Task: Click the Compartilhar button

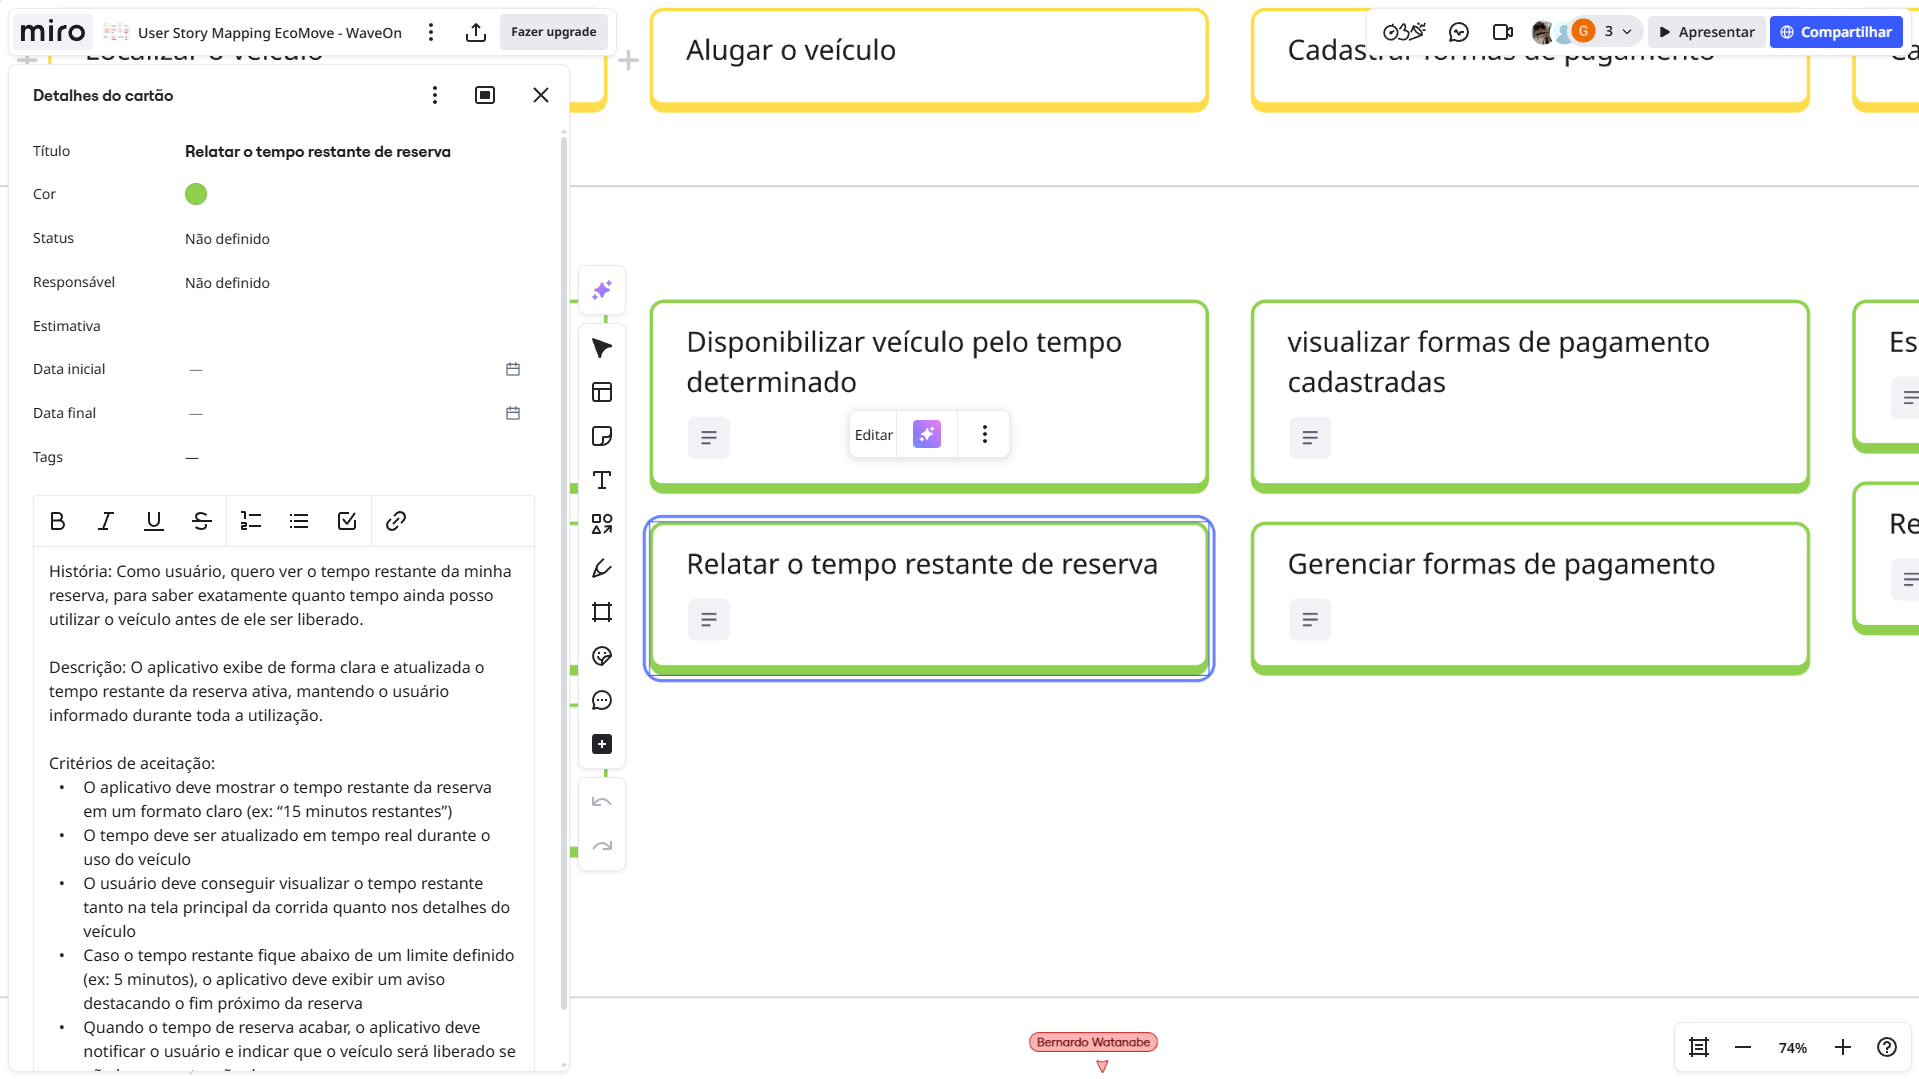Action: [x=1835, y=32]
